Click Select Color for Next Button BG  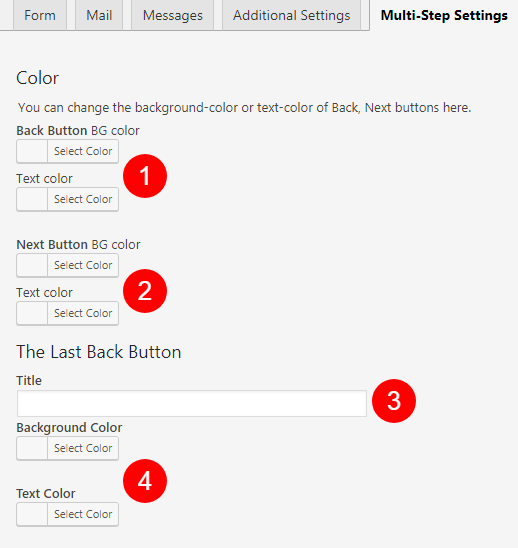(83, 265)
